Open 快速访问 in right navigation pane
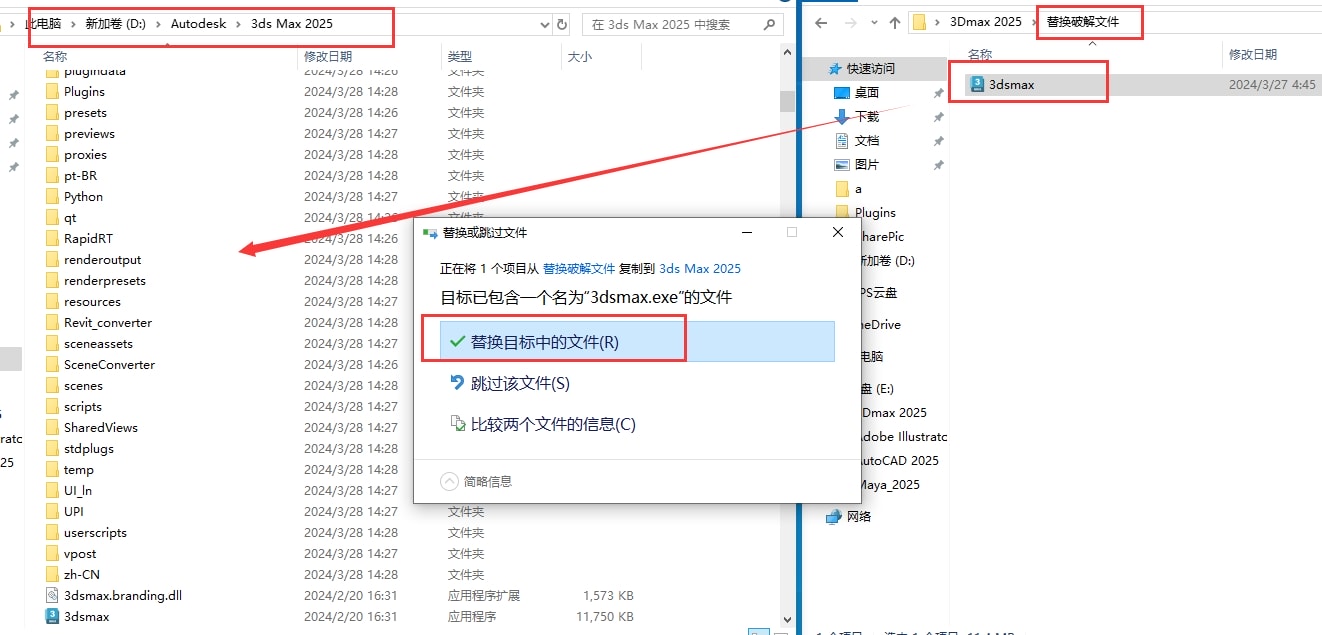 pyautogui.click(x=871, y=68)
